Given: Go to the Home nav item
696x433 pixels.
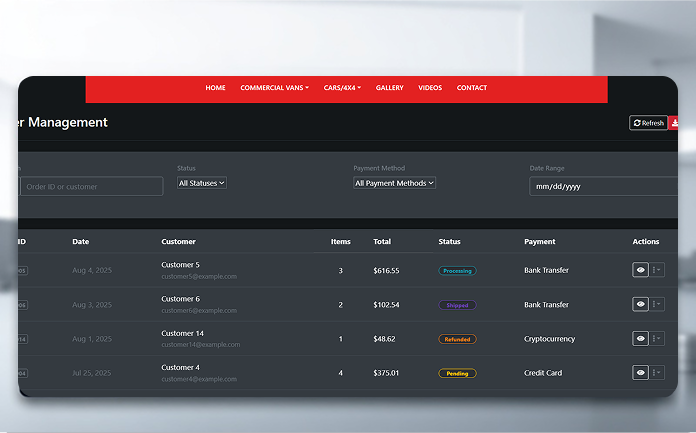Looking at the screenshot, I should coord(215,88).
